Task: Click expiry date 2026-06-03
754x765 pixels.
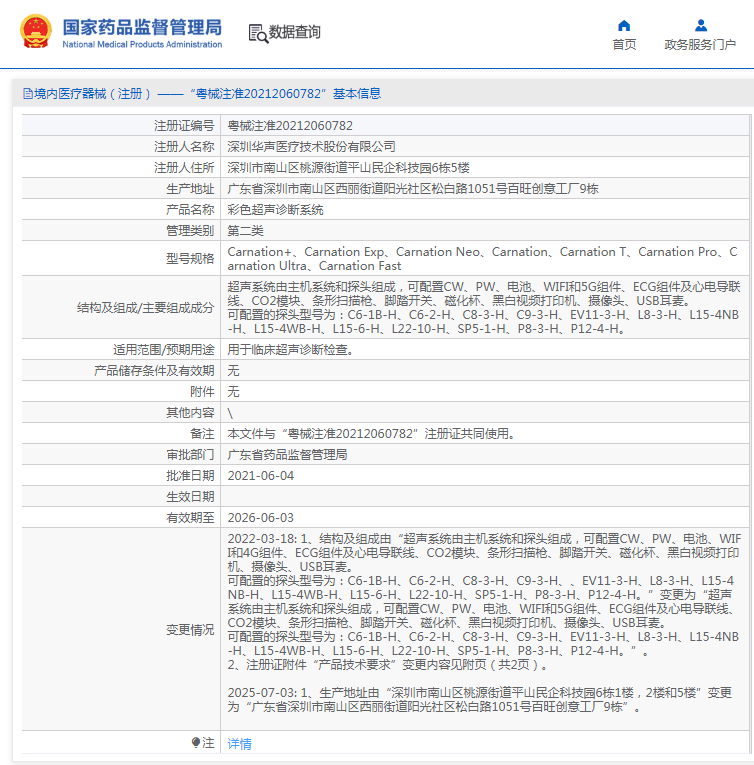Action: (x=261, y=518)
